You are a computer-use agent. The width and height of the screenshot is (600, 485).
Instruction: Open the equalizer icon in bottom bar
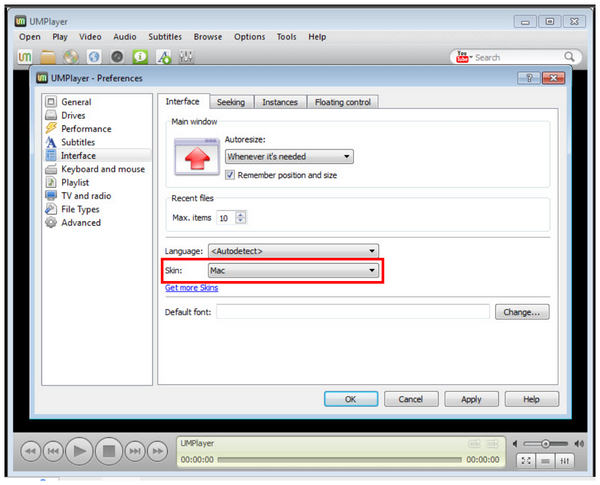tap(565, 461)
